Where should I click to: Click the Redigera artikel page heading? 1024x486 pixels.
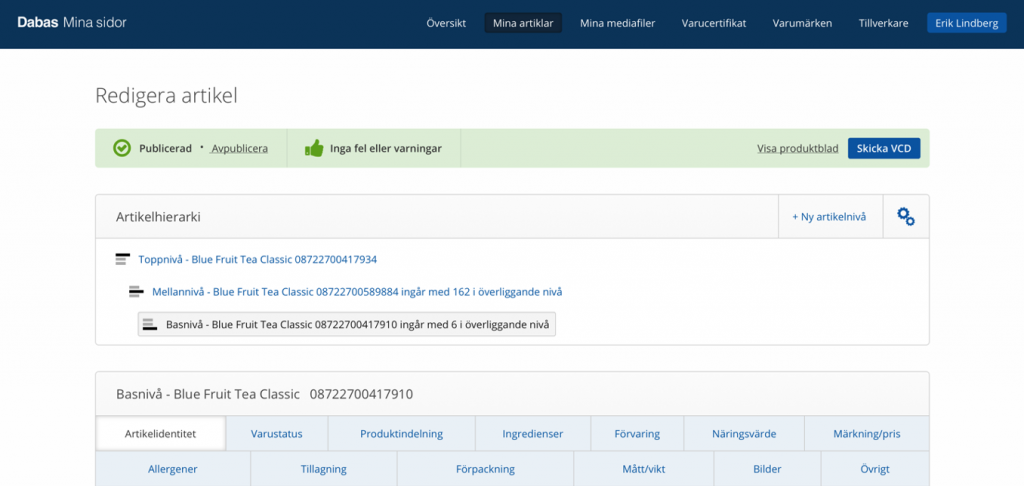pyautogui.click(x=167, y=96)
